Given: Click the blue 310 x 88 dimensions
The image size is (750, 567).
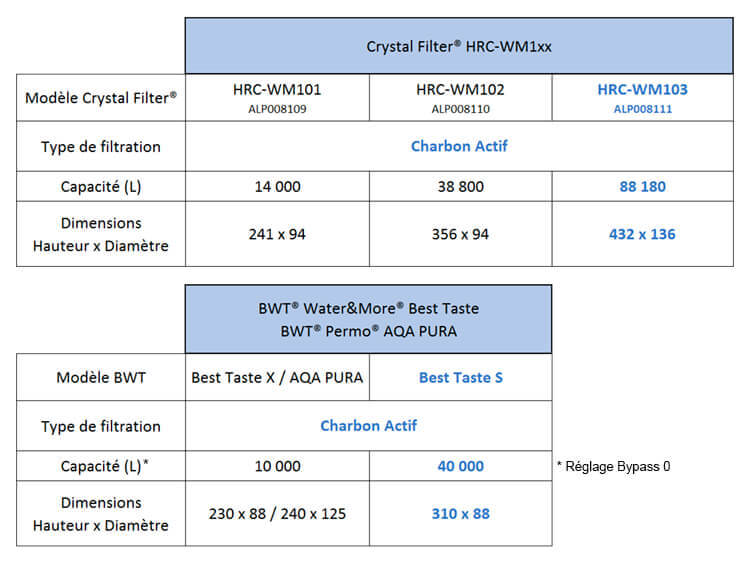Looking at the screenshot, I should (460, 514).
